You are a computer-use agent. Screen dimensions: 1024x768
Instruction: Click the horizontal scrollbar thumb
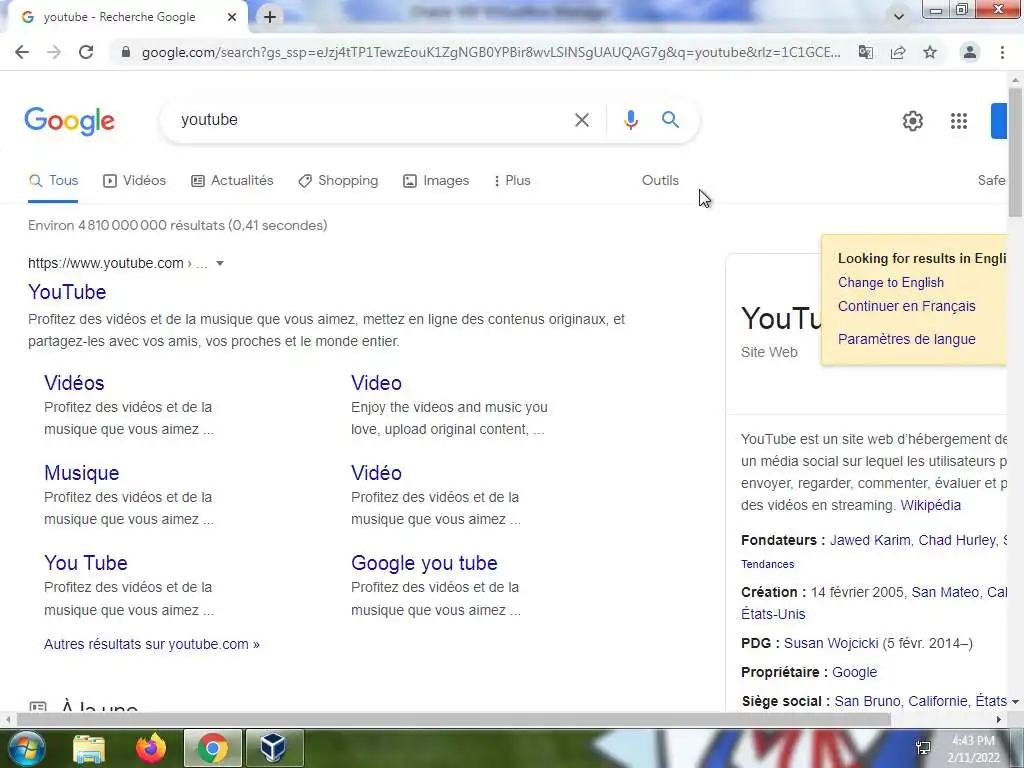(x=454, y=719)
